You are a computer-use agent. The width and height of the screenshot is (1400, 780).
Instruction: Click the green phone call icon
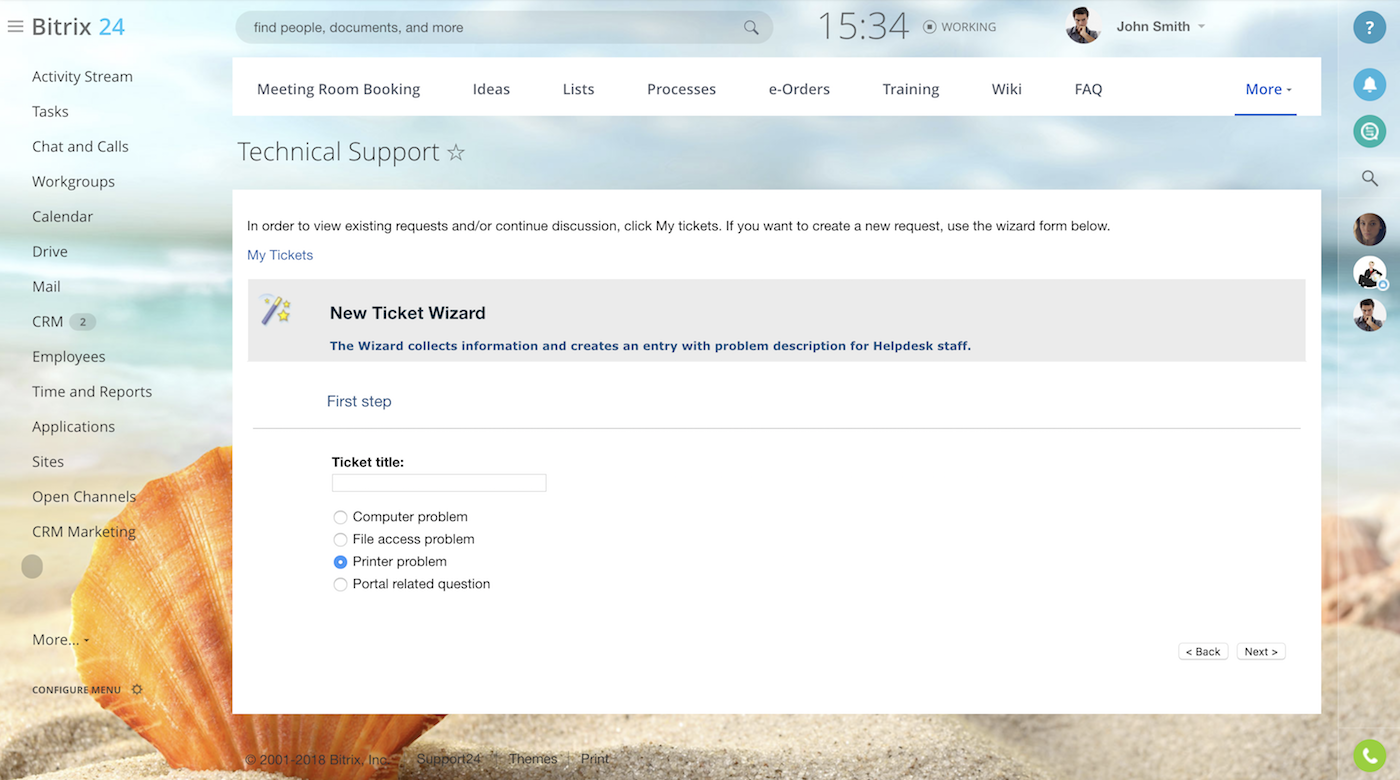point(1369,756)
